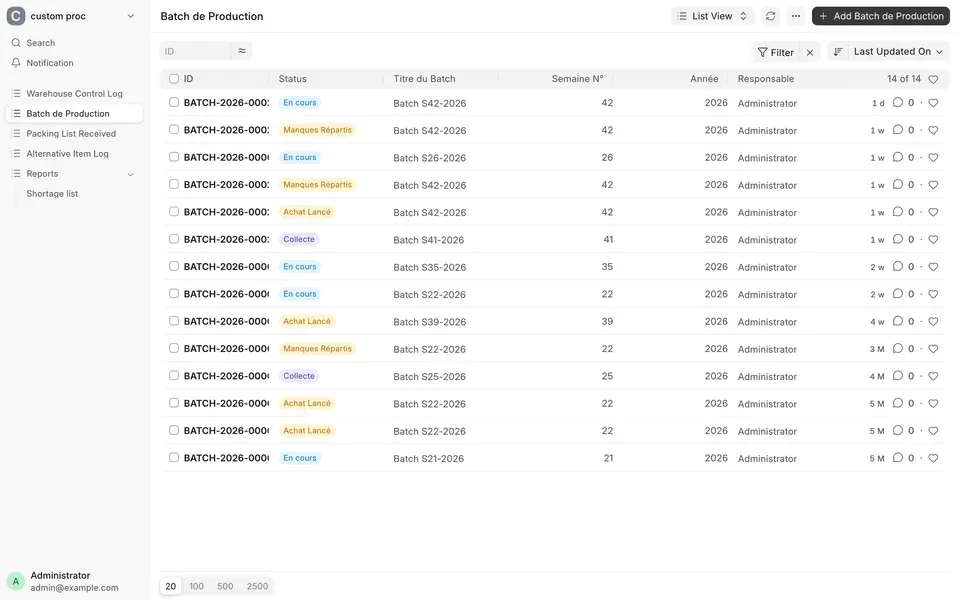Open comments icon on Batch S39-2026 row
Viewport: 960px width, 600px height.
pos(898,321)
